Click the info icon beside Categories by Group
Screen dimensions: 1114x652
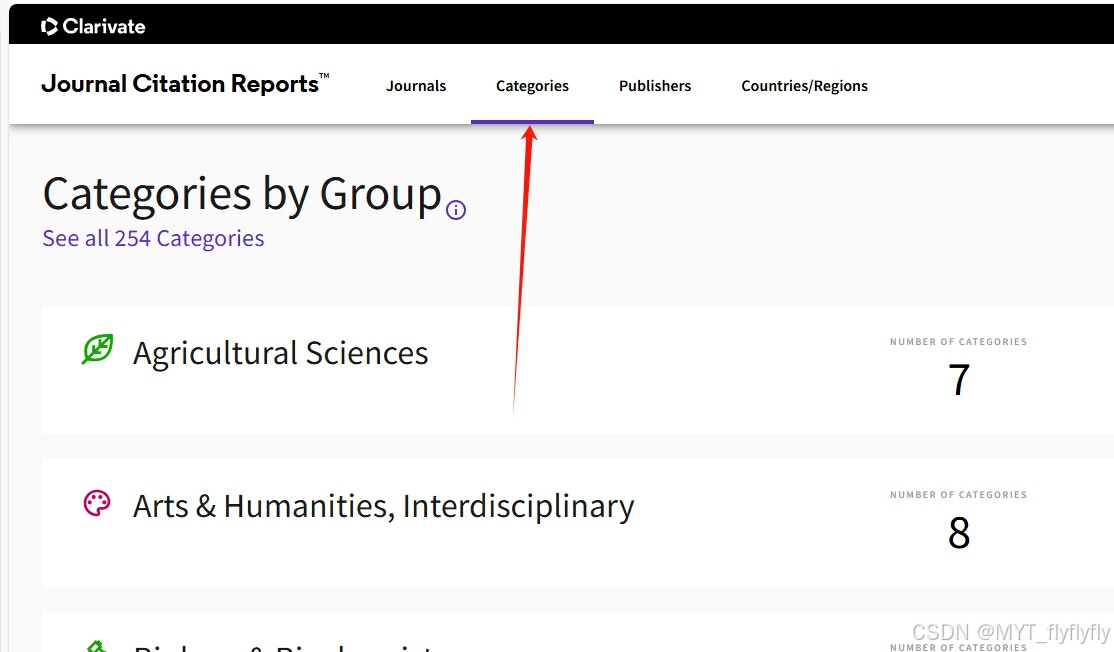[x=456, y=210]
